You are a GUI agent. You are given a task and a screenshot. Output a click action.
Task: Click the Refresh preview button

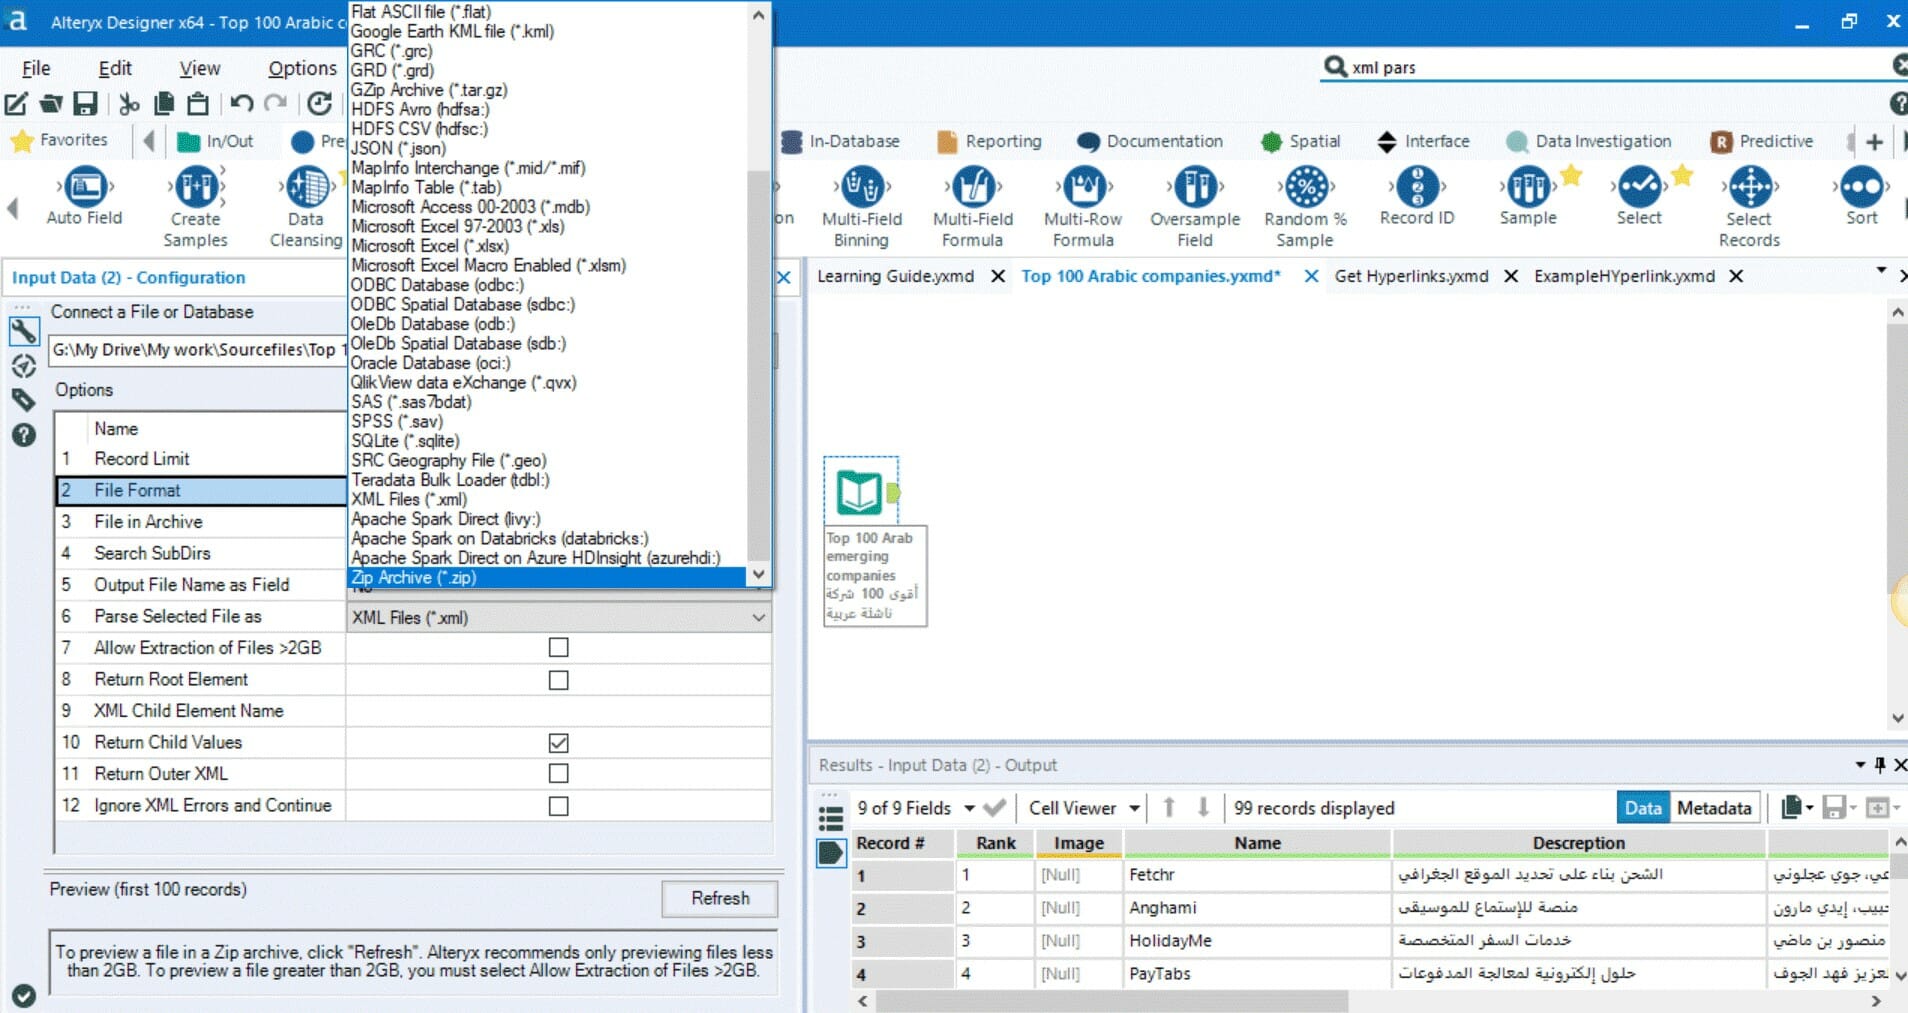click(x=720, y=898)
